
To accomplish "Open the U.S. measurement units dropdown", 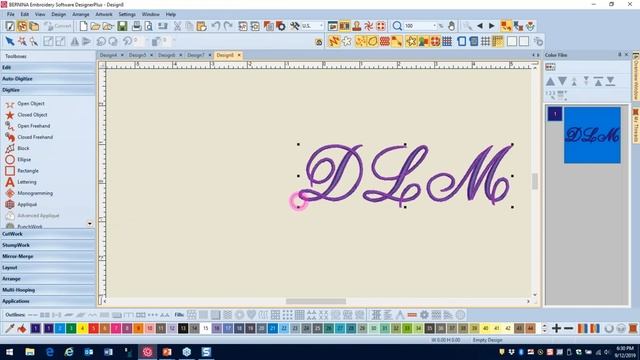I will (321, 26).
